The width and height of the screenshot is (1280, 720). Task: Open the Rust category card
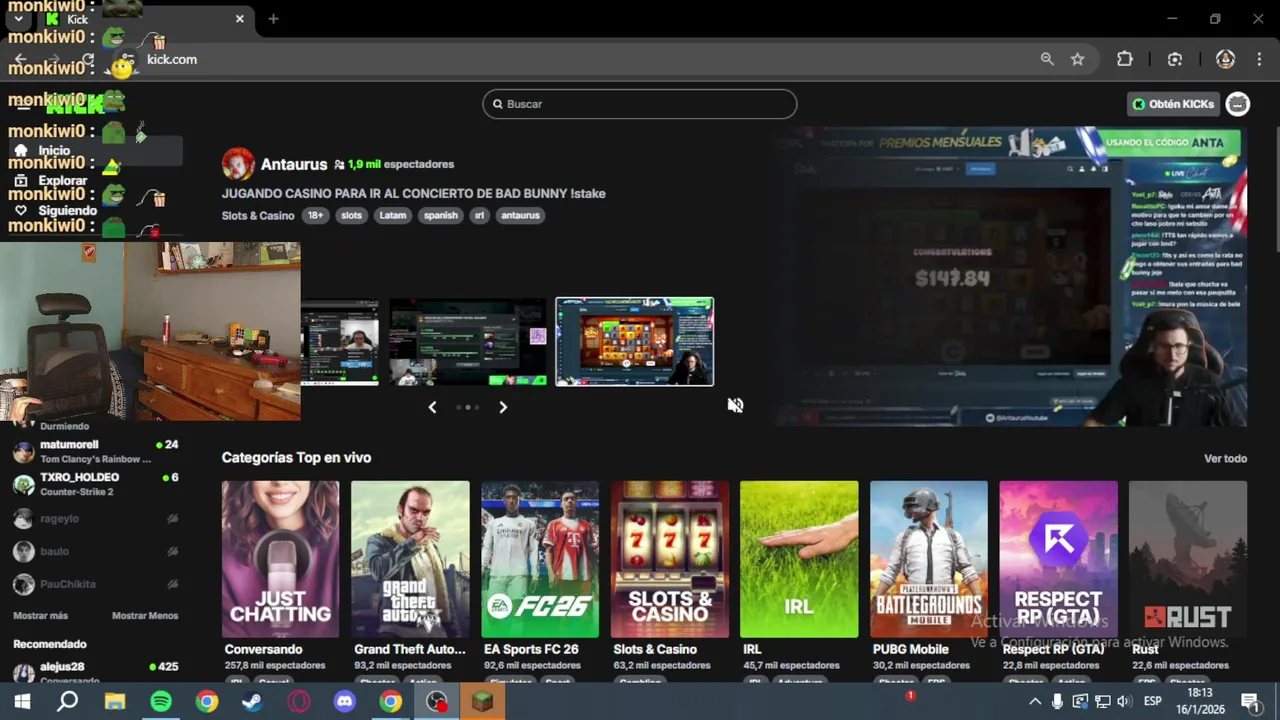pyautogui.click(x=1188, y=559)
